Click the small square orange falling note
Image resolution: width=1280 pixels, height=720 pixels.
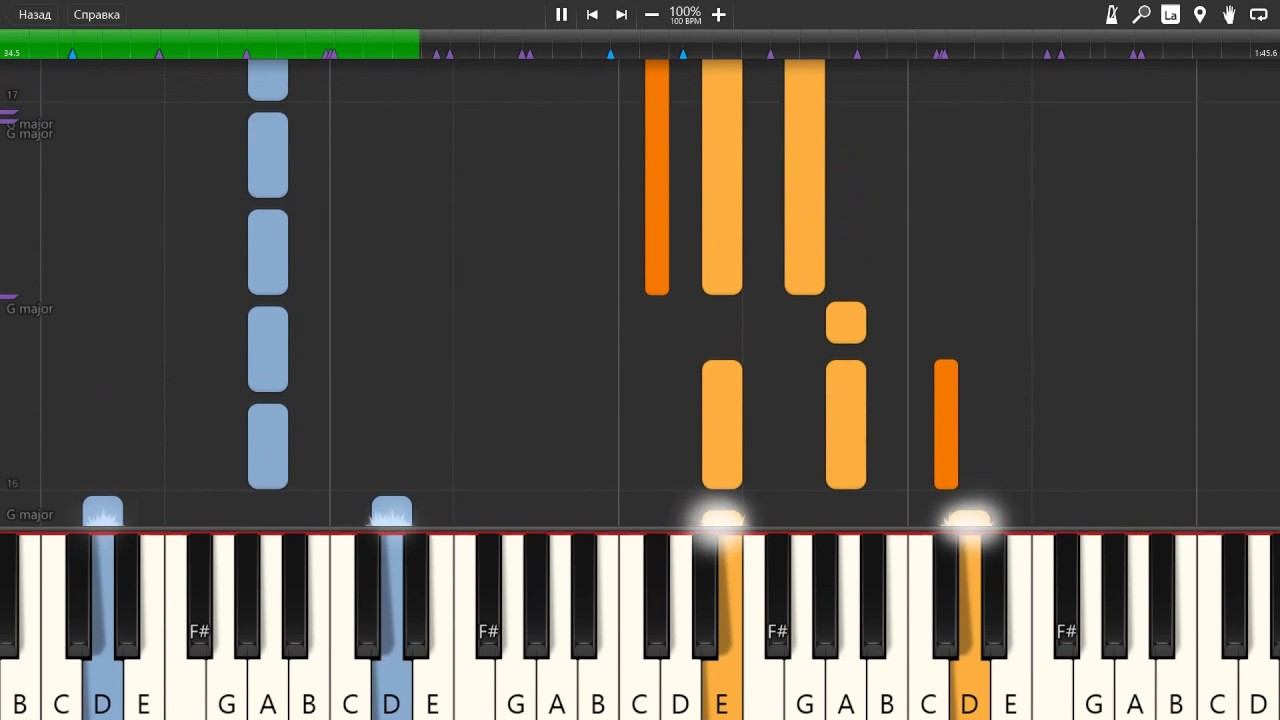coord(846,323)
